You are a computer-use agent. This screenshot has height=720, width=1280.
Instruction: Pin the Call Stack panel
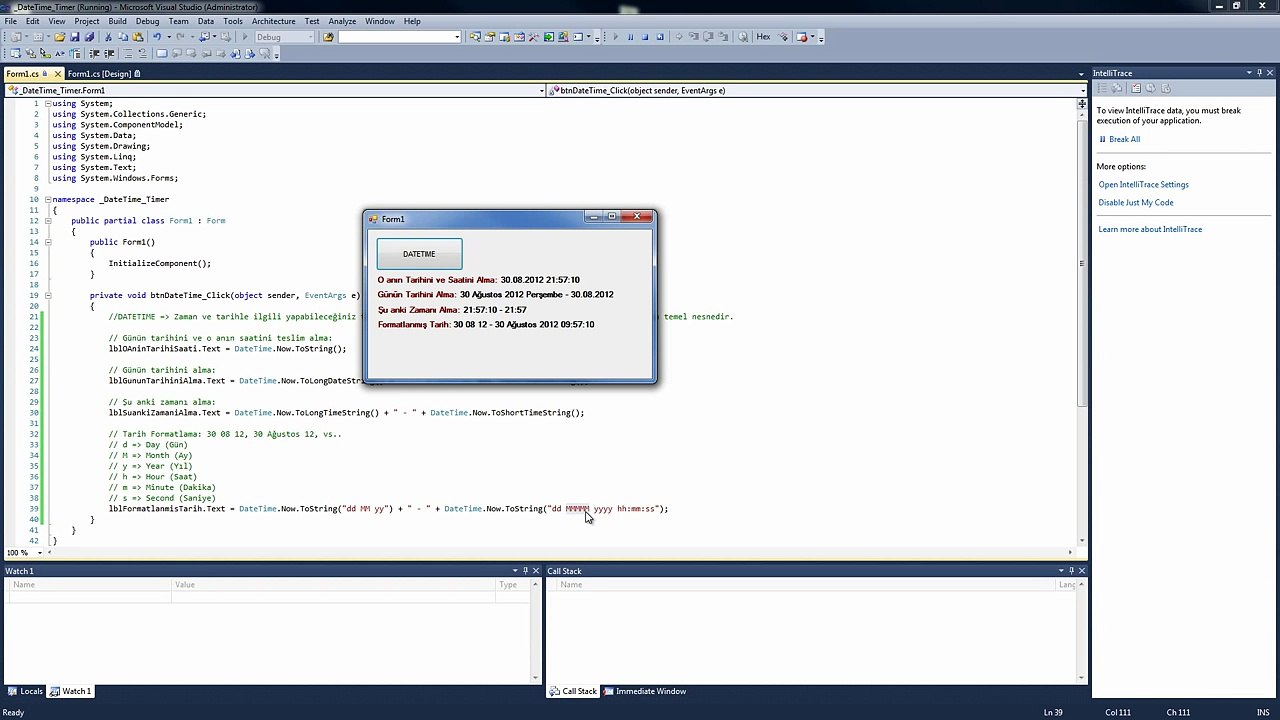1071,571
